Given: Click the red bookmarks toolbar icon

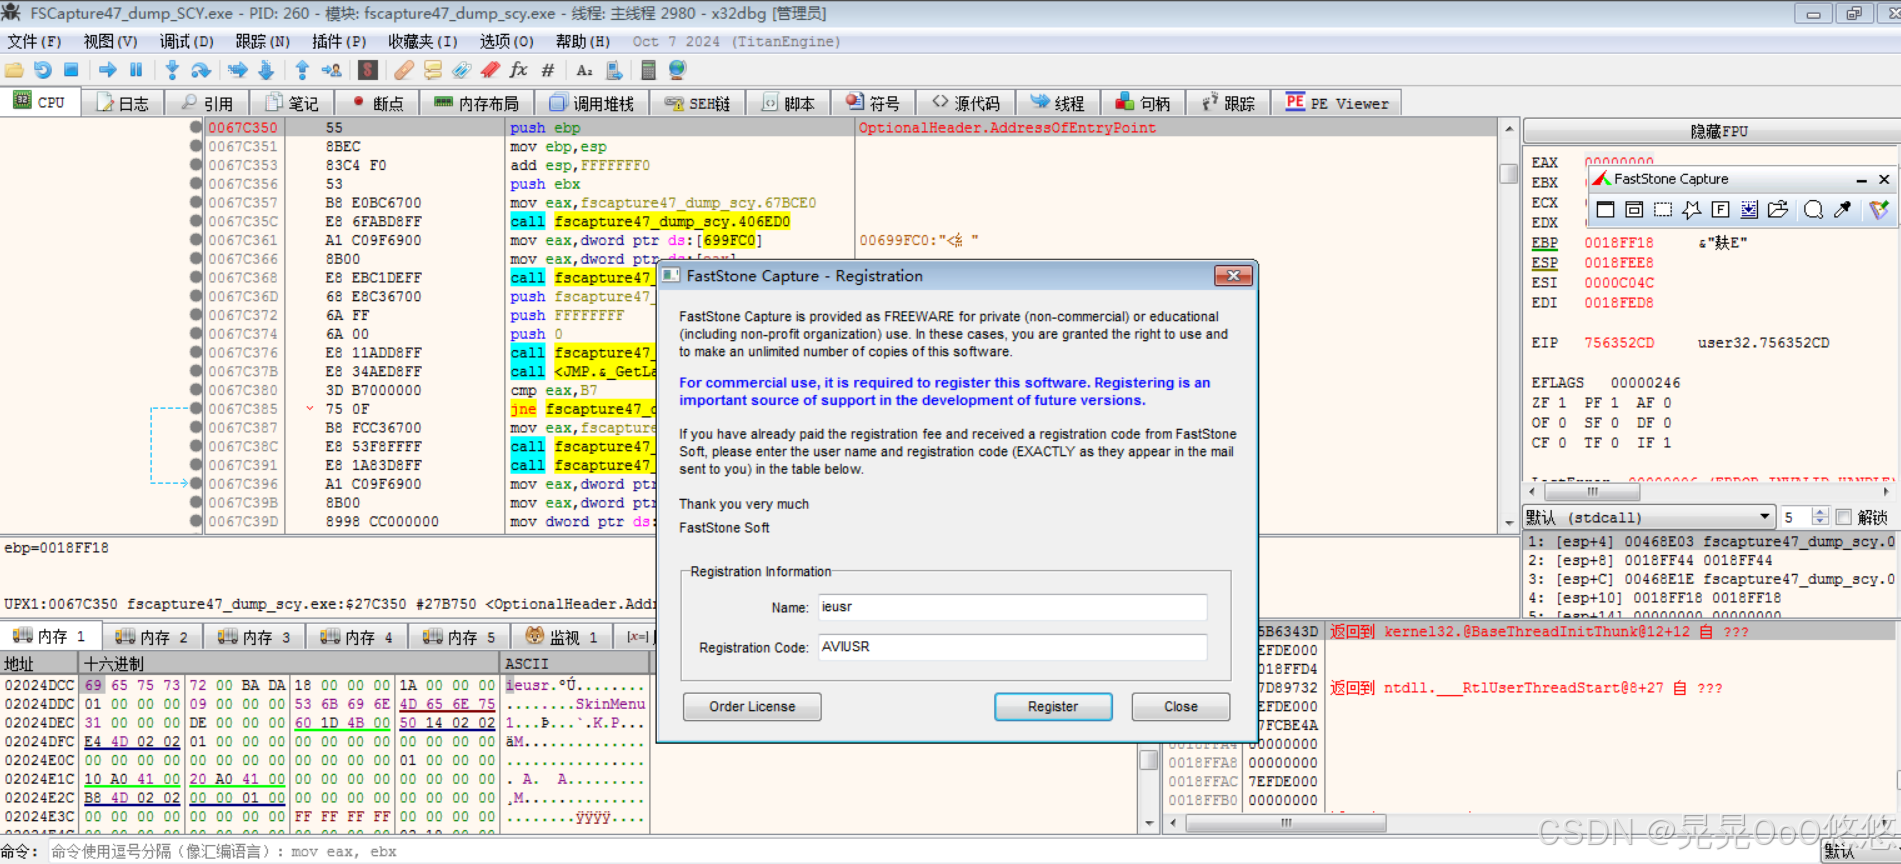Looking at the screenshot, I should 490,70.
